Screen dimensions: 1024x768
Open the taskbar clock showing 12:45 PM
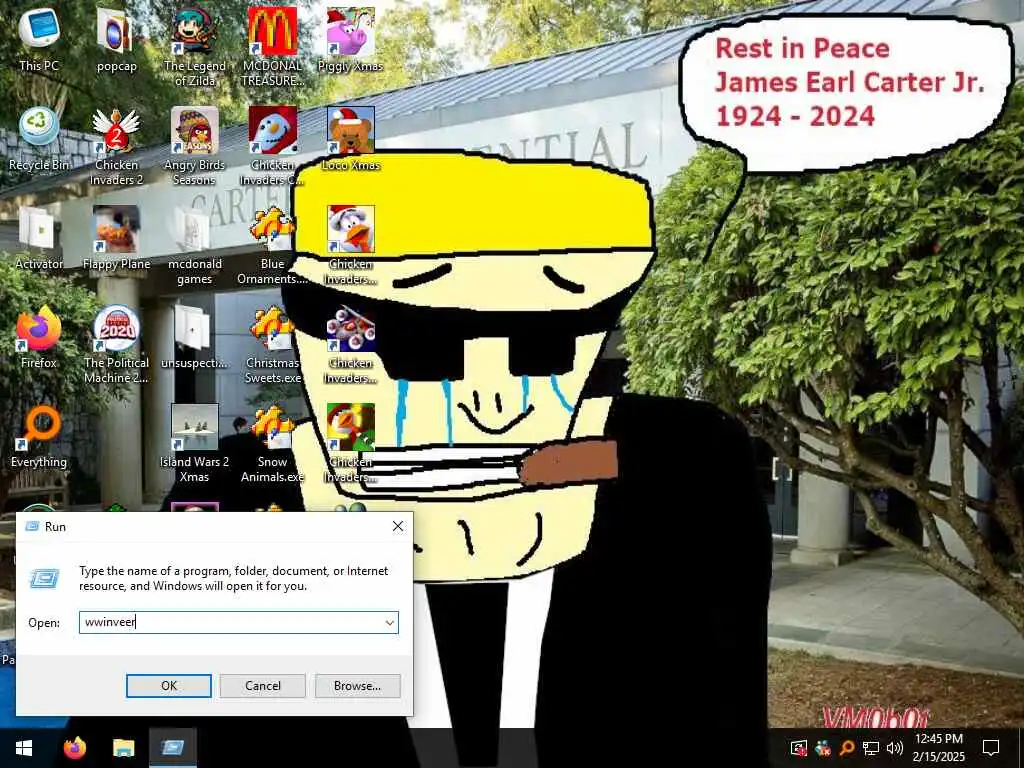tap(938, 748)
